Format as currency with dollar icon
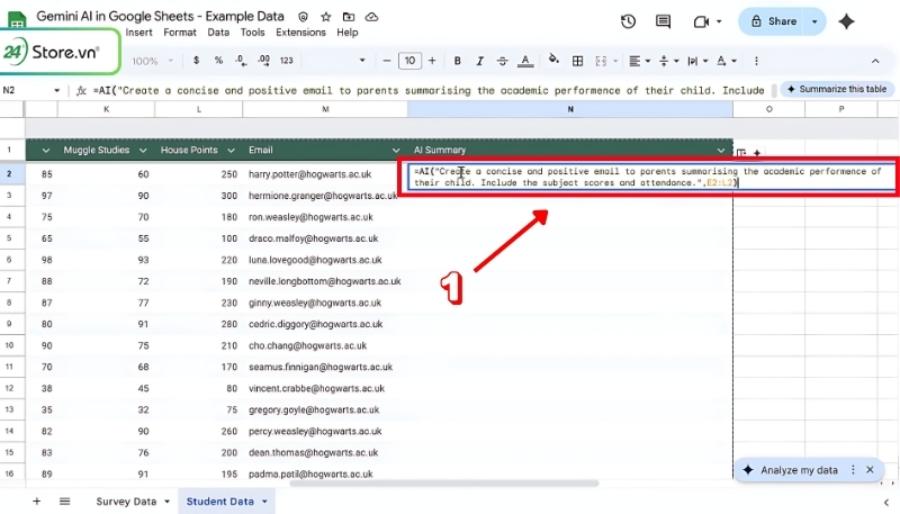Viewport: 900px width, 514px height. pyautogui.click(x=196, y=60)
